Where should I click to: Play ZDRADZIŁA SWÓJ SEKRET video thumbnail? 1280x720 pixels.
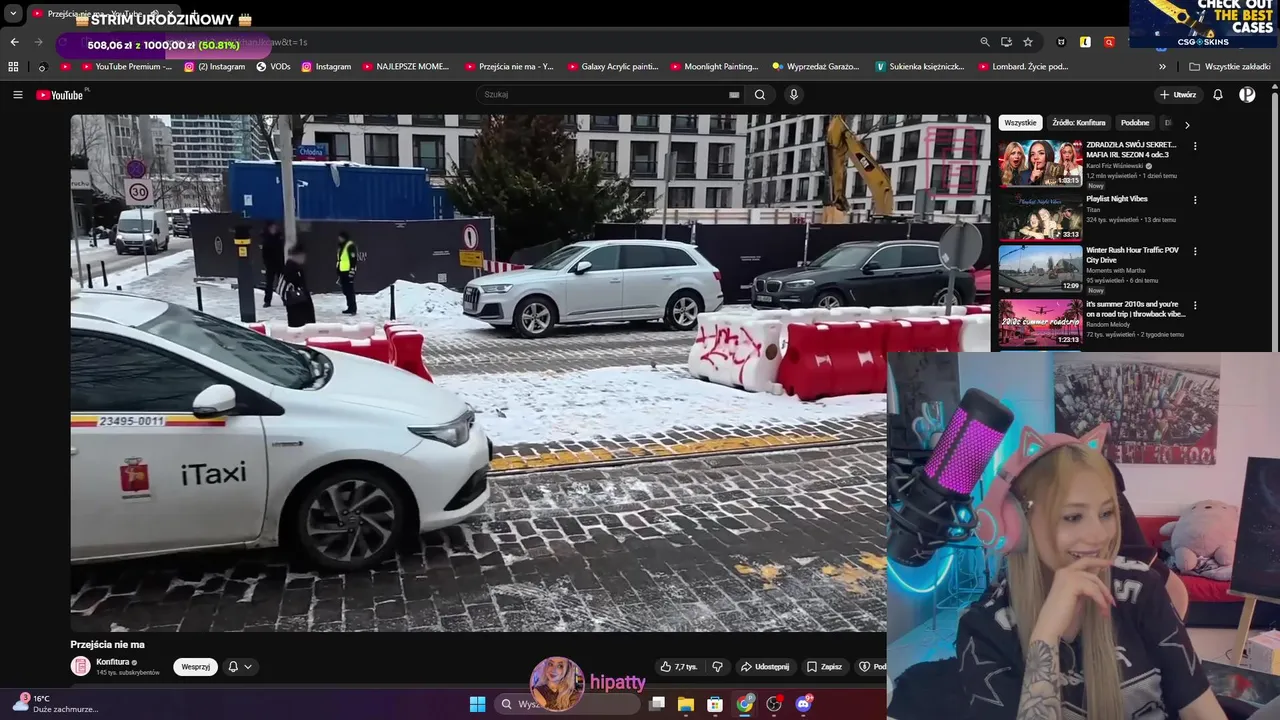(x=1040, y=163)
